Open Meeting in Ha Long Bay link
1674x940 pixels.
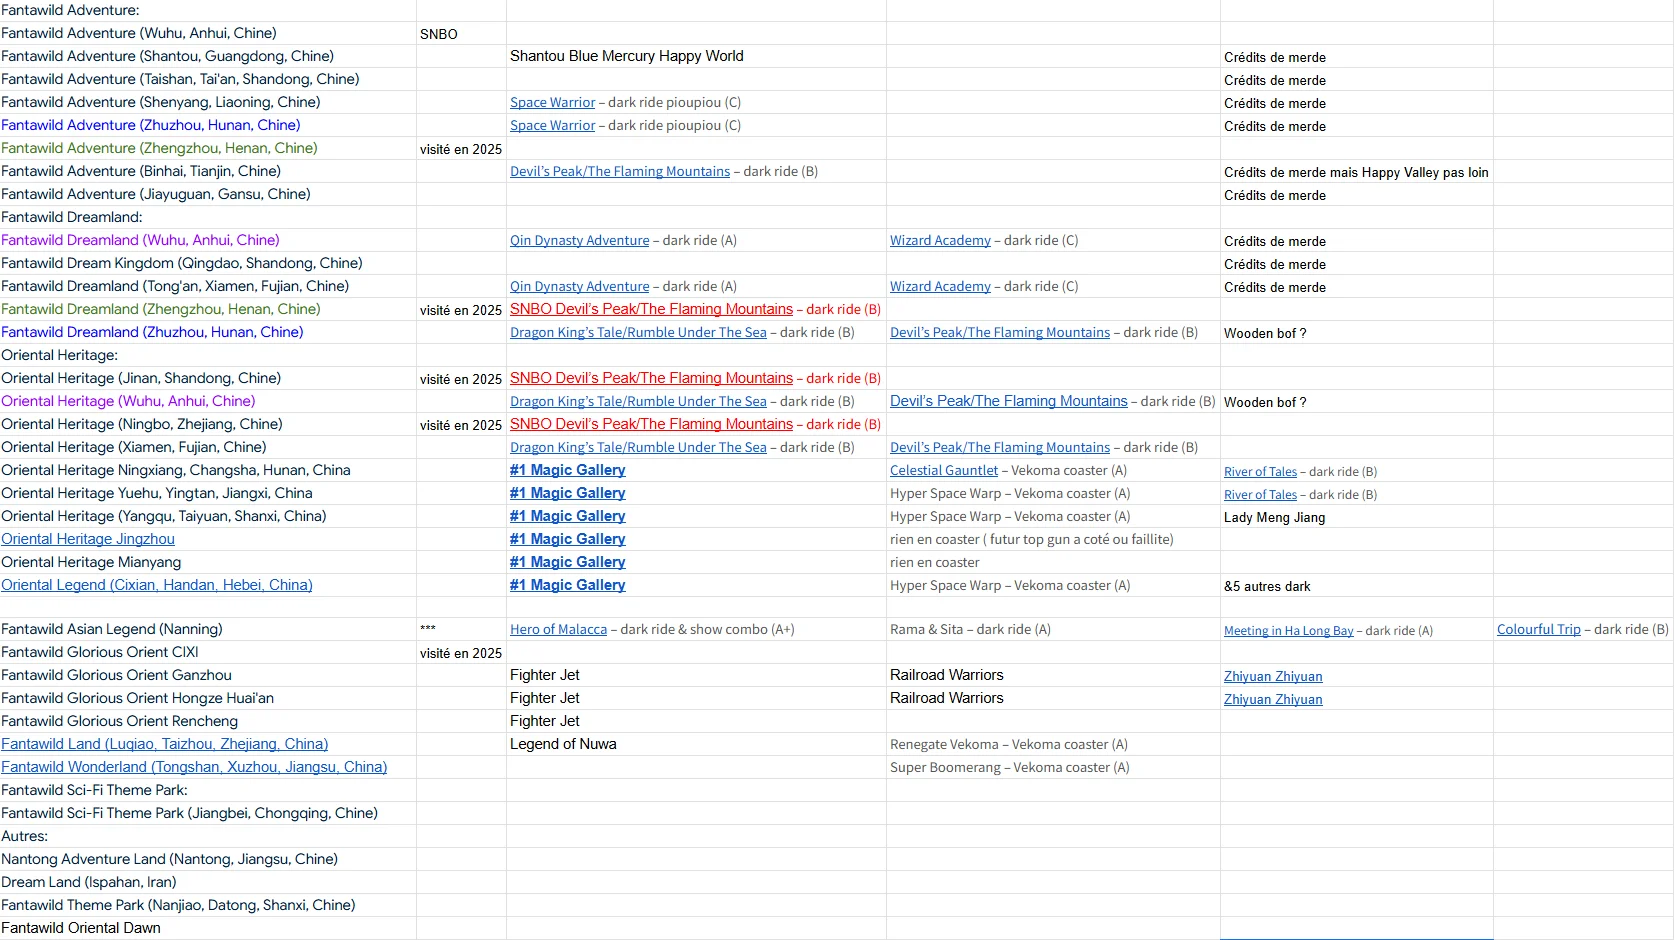tap(1288, 630)
